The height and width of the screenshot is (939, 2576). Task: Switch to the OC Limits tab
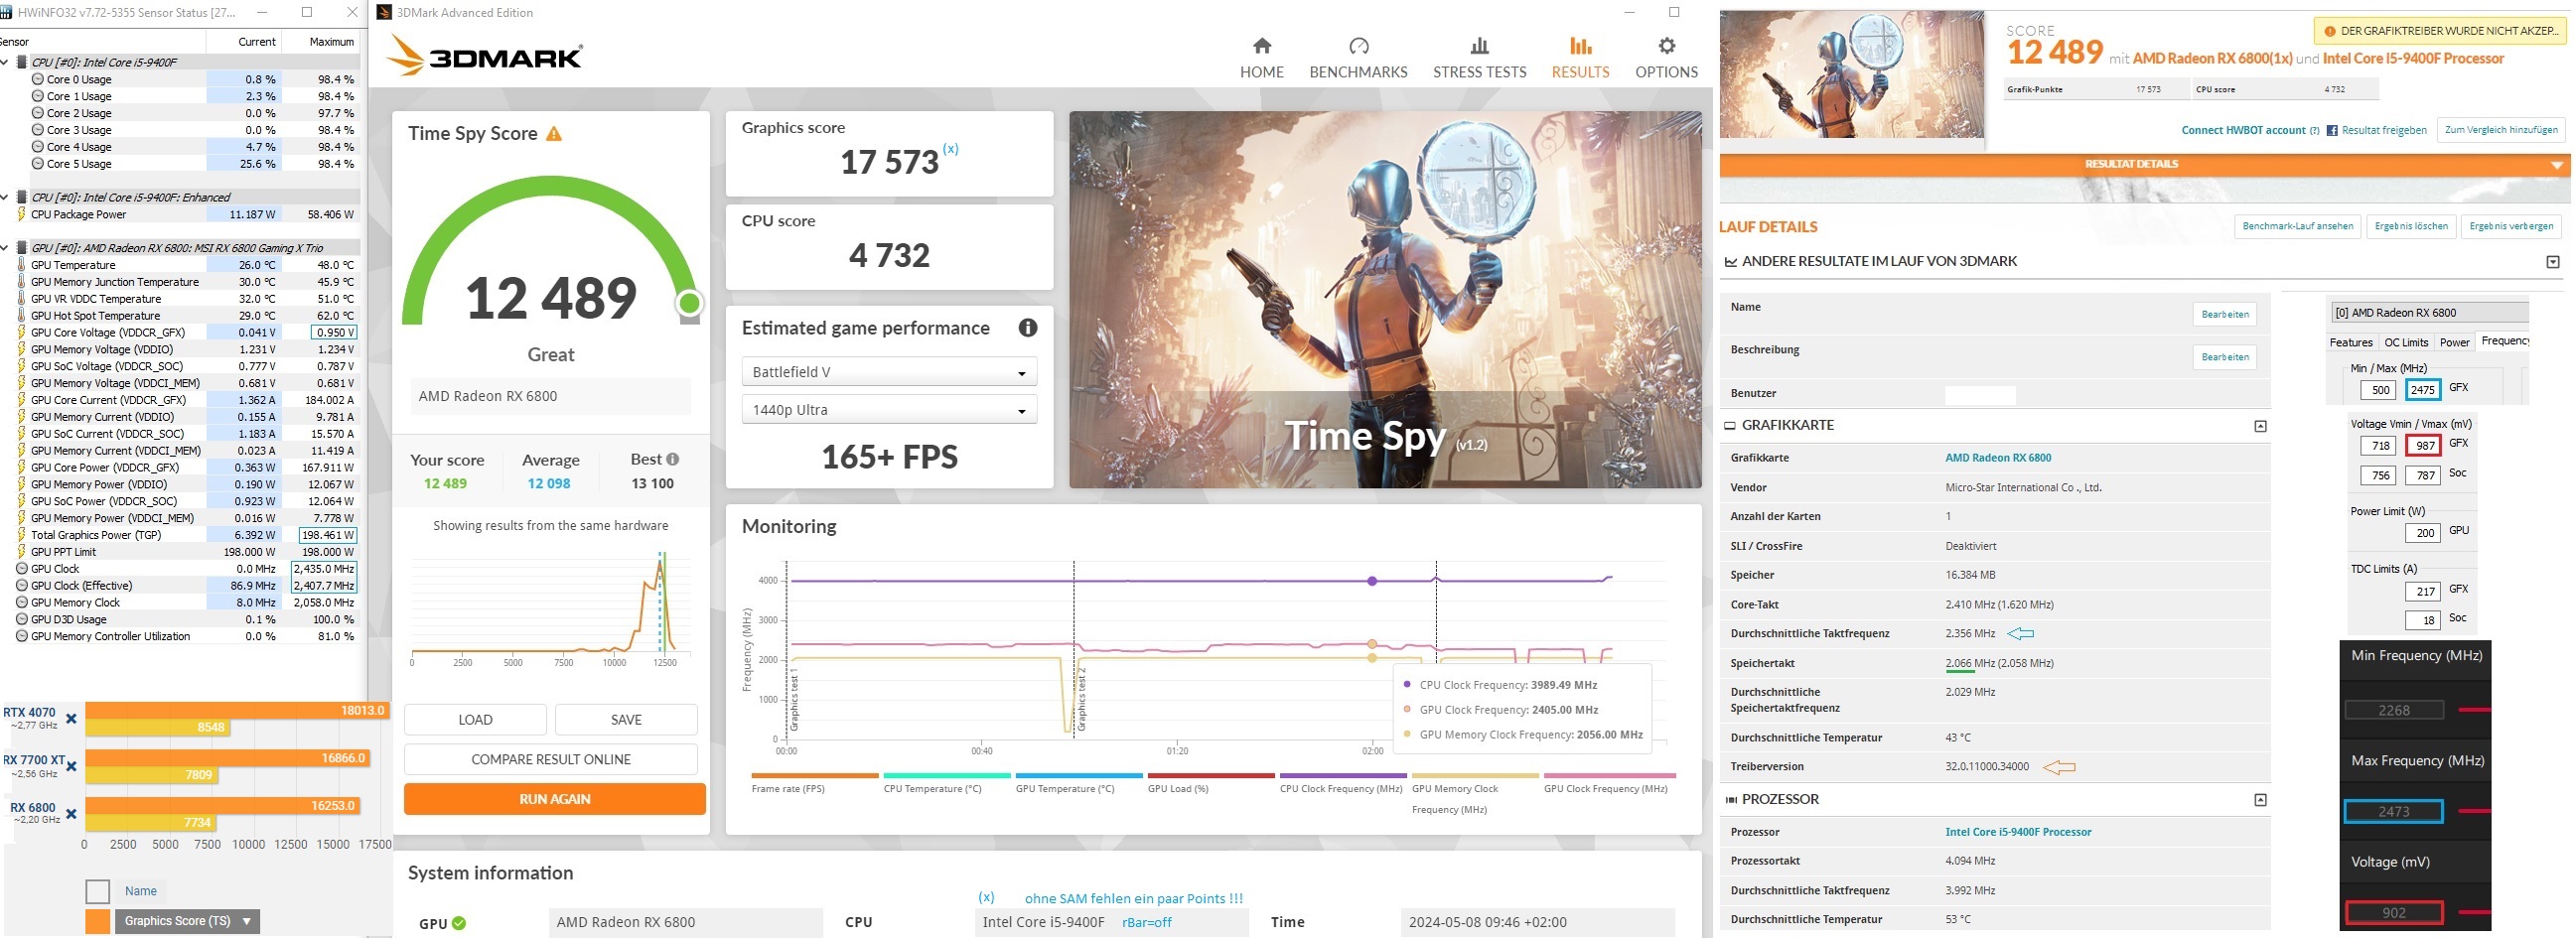pyautogui.click(x=2406, y=342)
